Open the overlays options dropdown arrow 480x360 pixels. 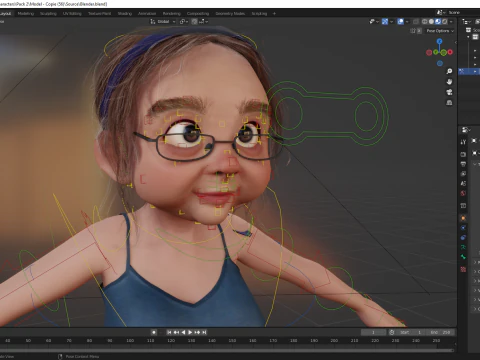coord(407,22)
